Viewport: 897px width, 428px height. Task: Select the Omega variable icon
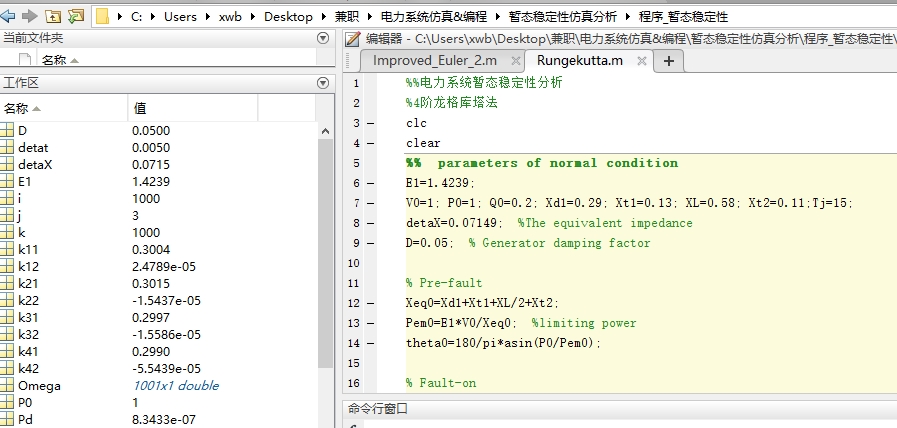pos(6,386)
